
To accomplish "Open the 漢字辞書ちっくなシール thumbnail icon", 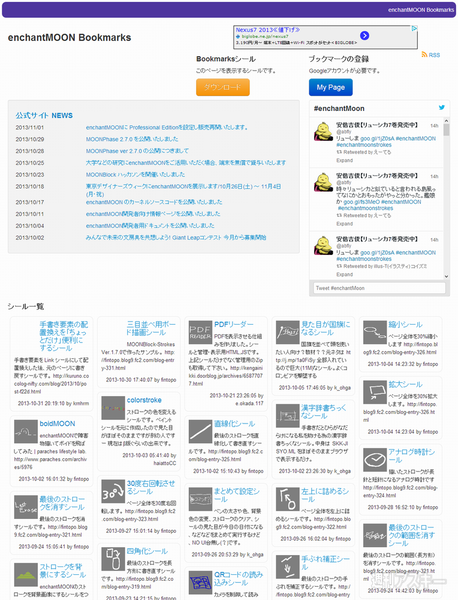I will pos(287,416).
